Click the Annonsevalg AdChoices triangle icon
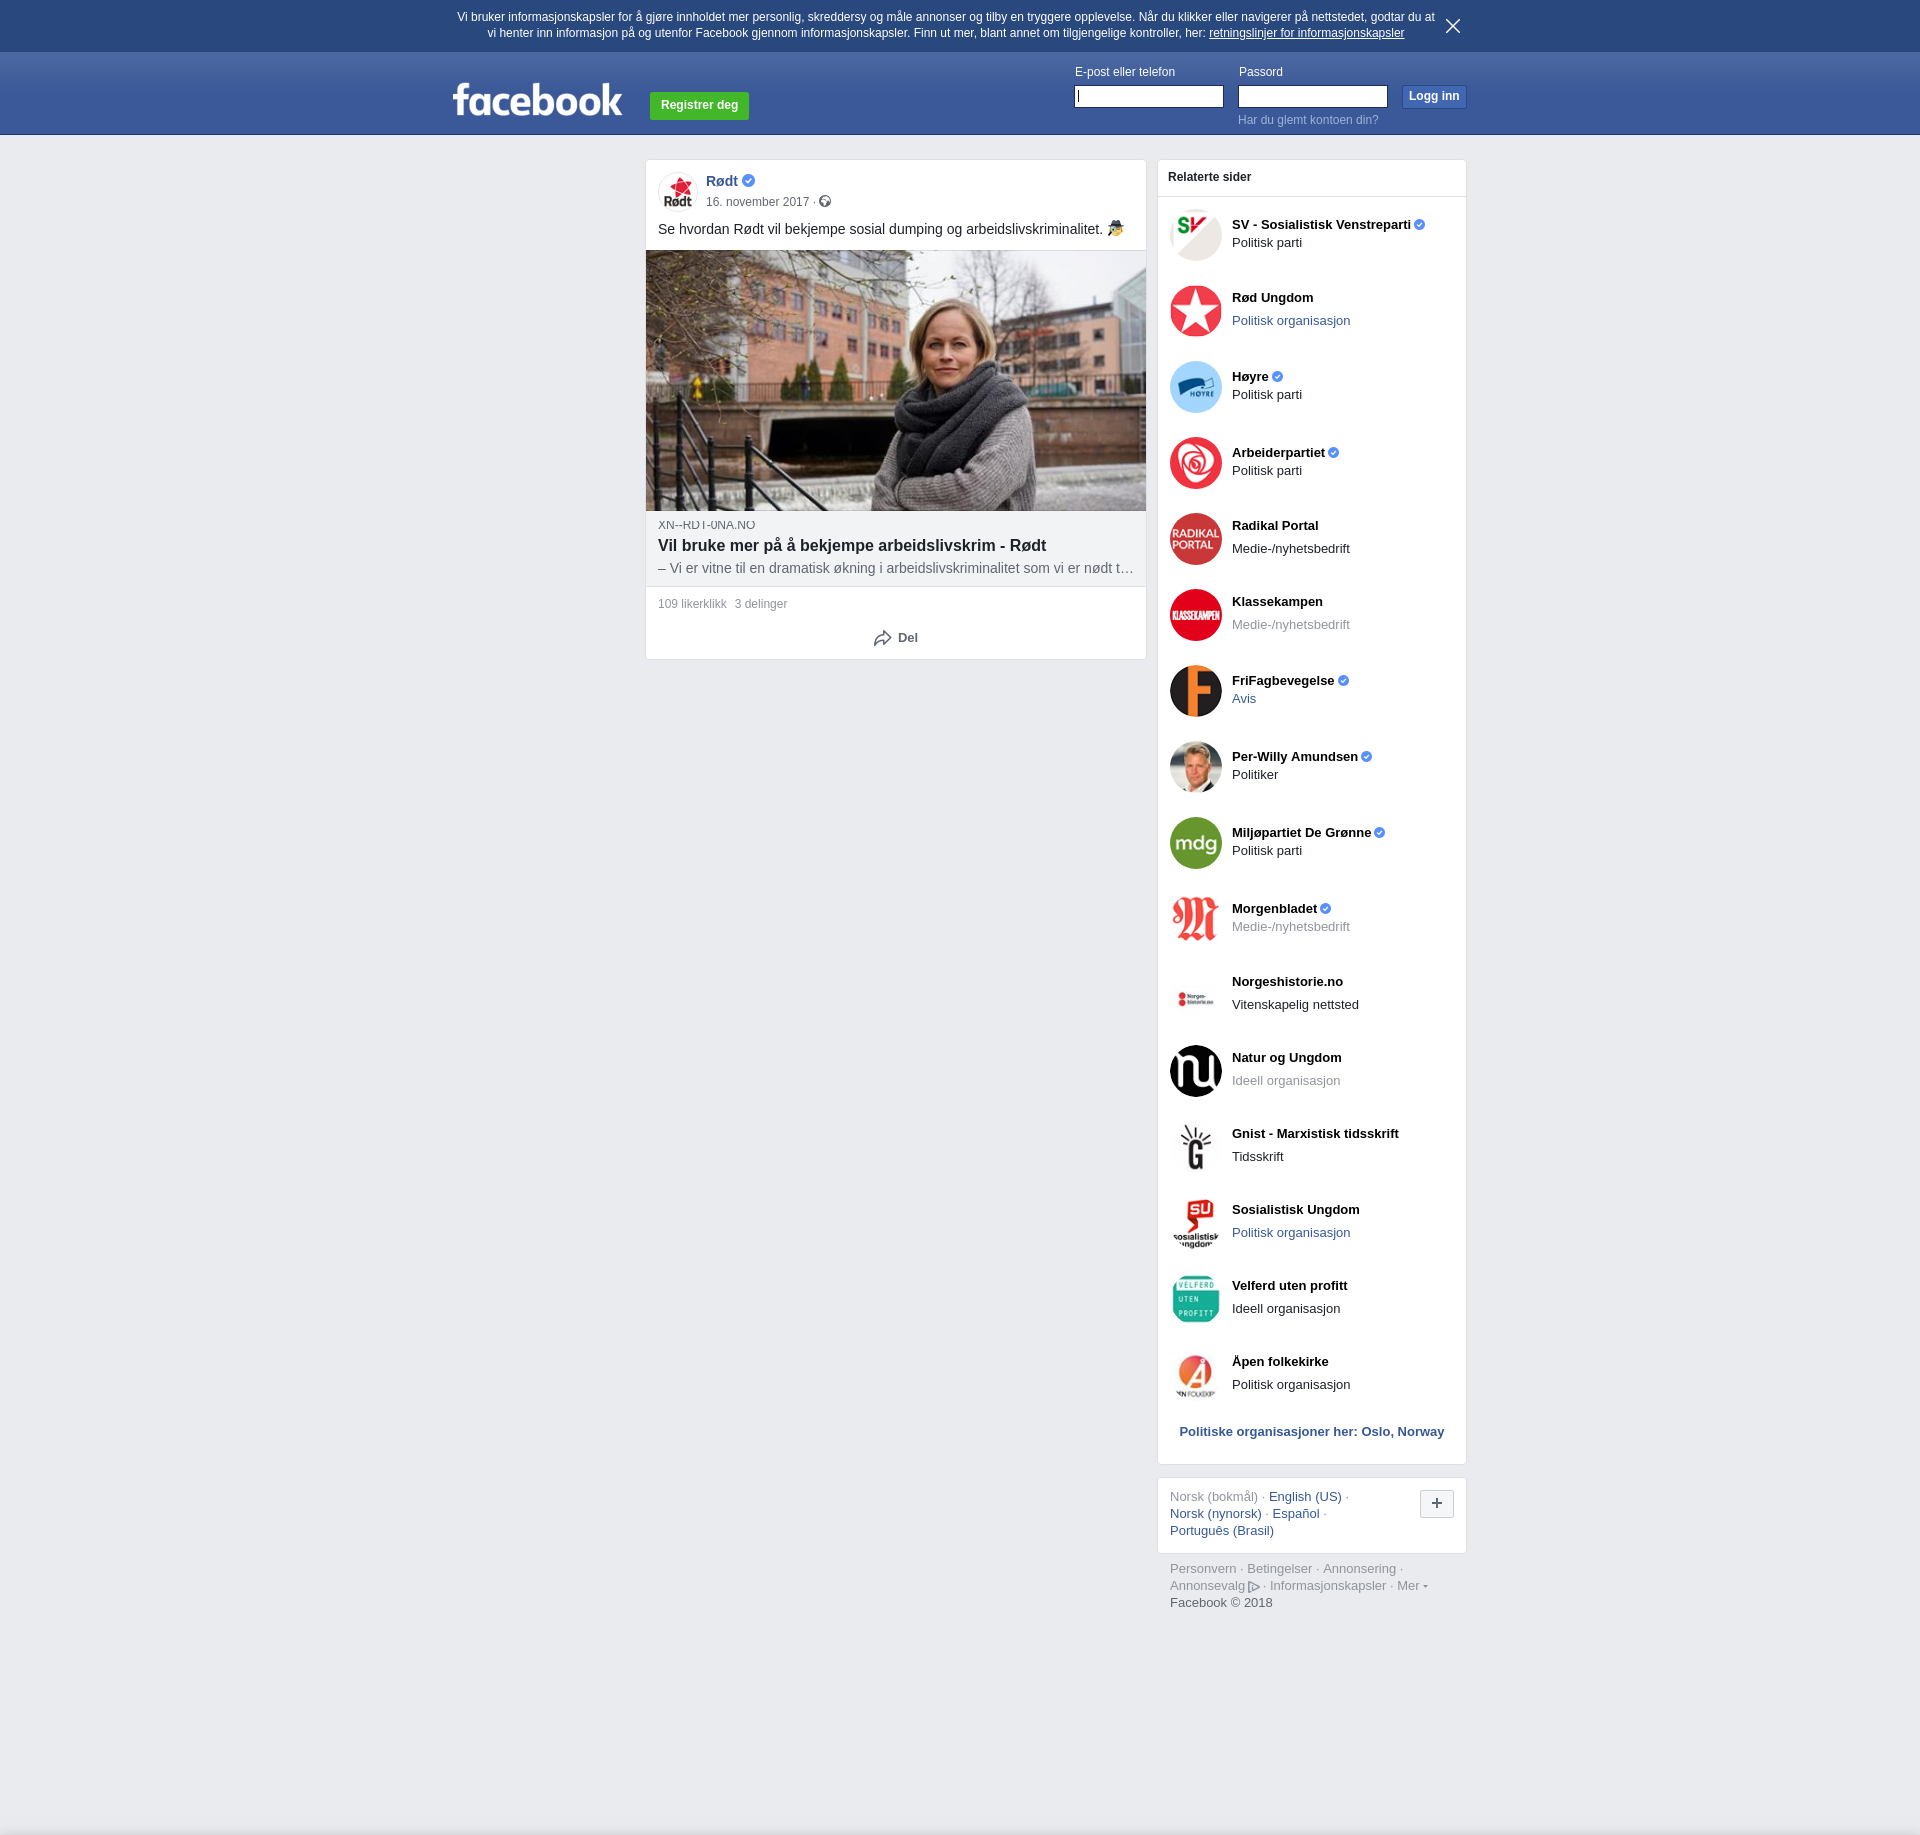The height and width of the screenshot is (1835, 1920). coord(1254,1587)
